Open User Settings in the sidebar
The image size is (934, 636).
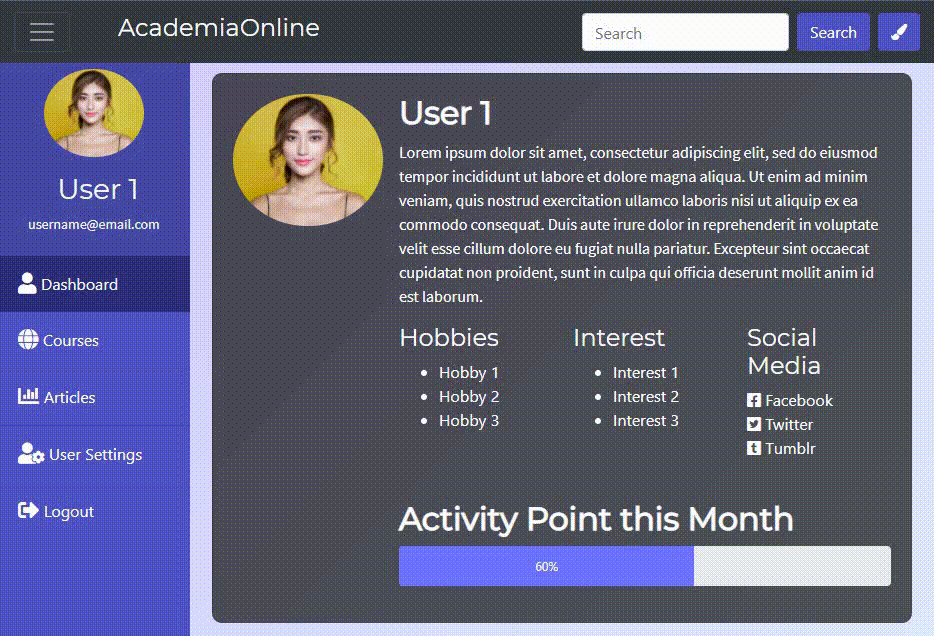coord(95,454)
